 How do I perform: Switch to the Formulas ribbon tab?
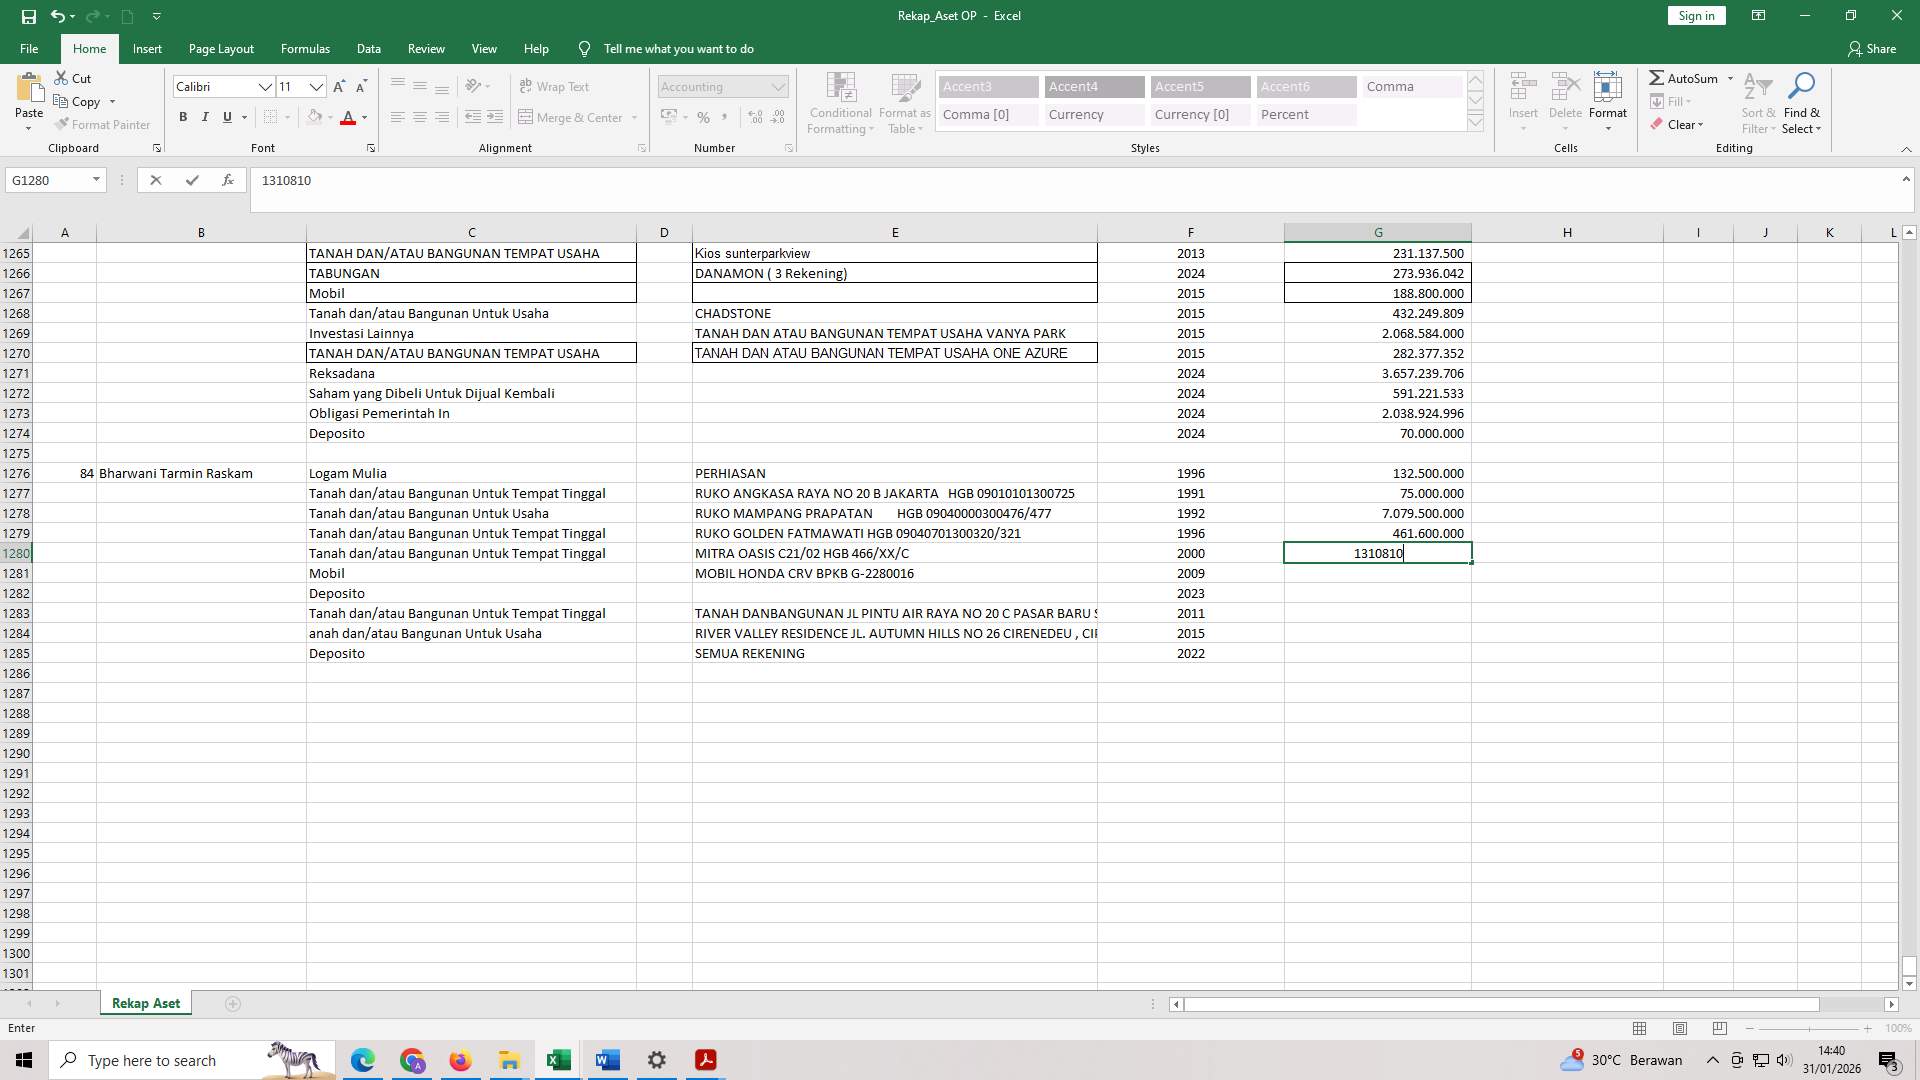305,48
